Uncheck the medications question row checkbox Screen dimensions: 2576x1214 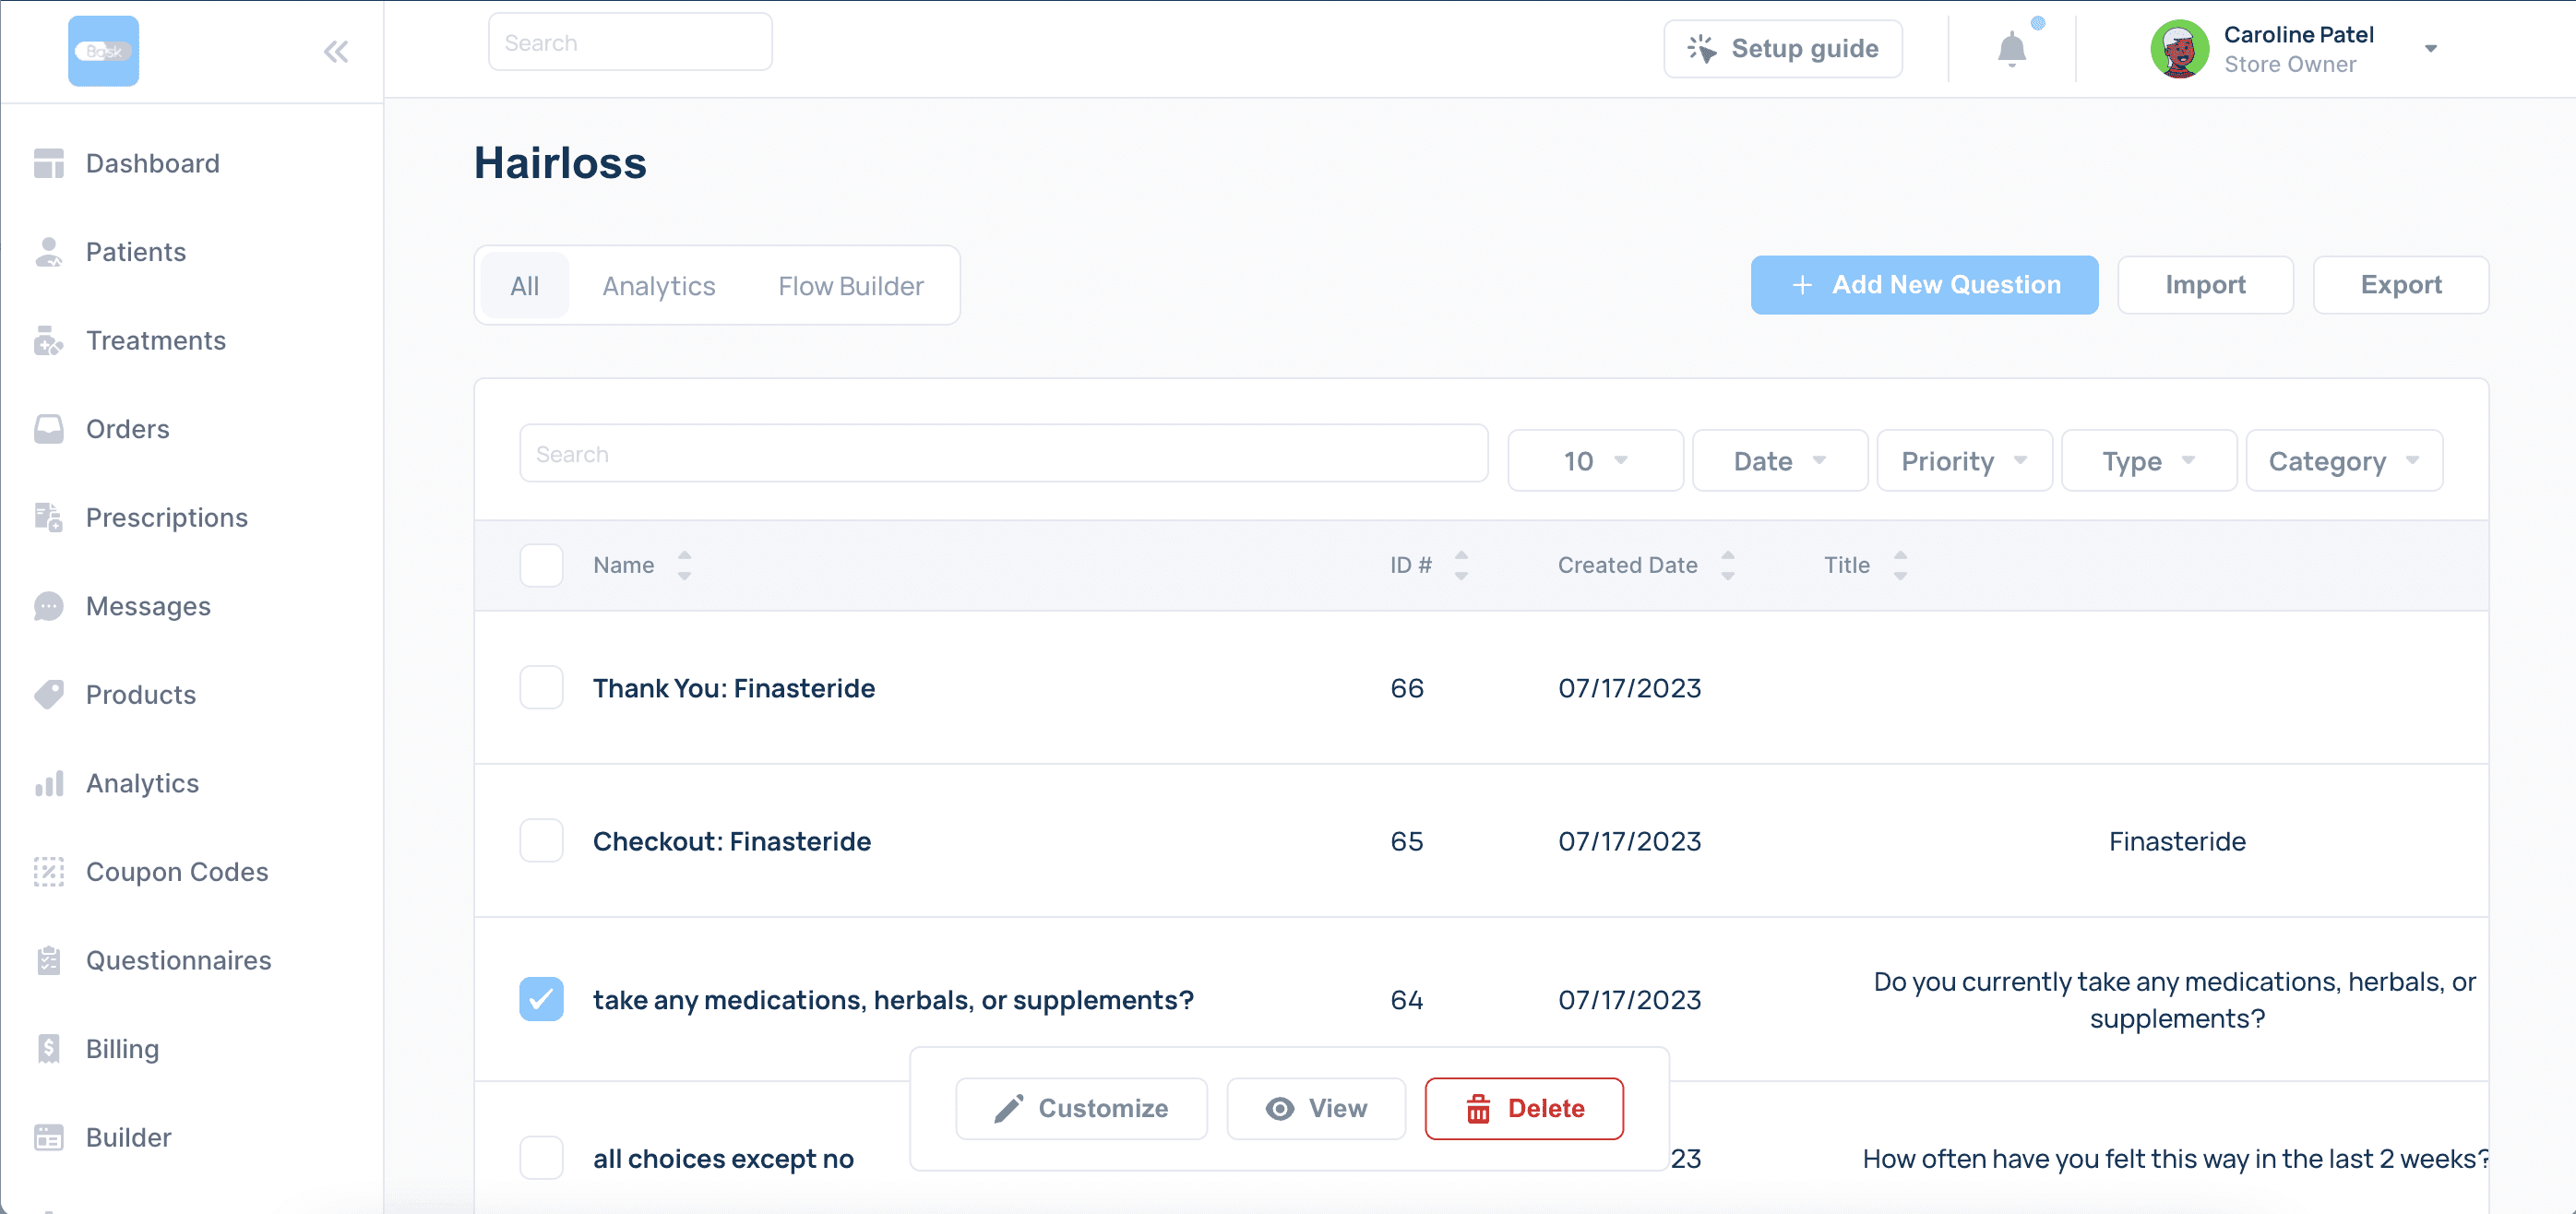click(541, 999)
